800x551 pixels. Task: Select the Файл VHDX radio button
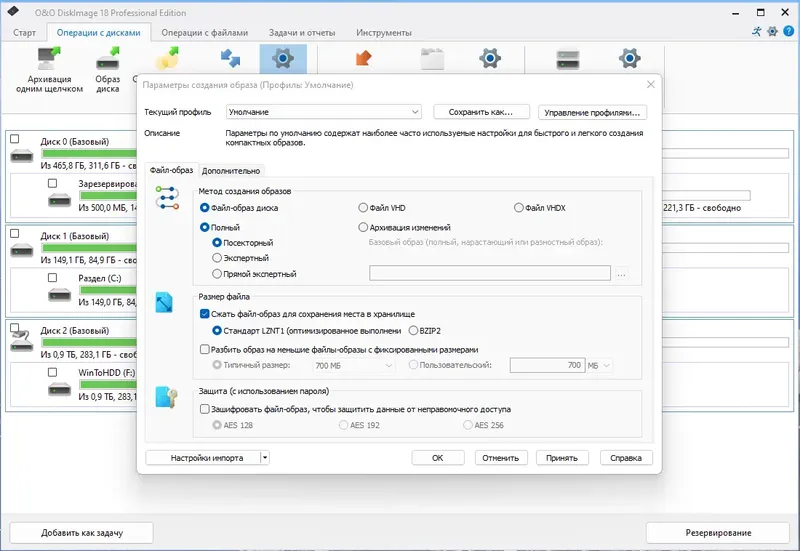pos(518,208)
